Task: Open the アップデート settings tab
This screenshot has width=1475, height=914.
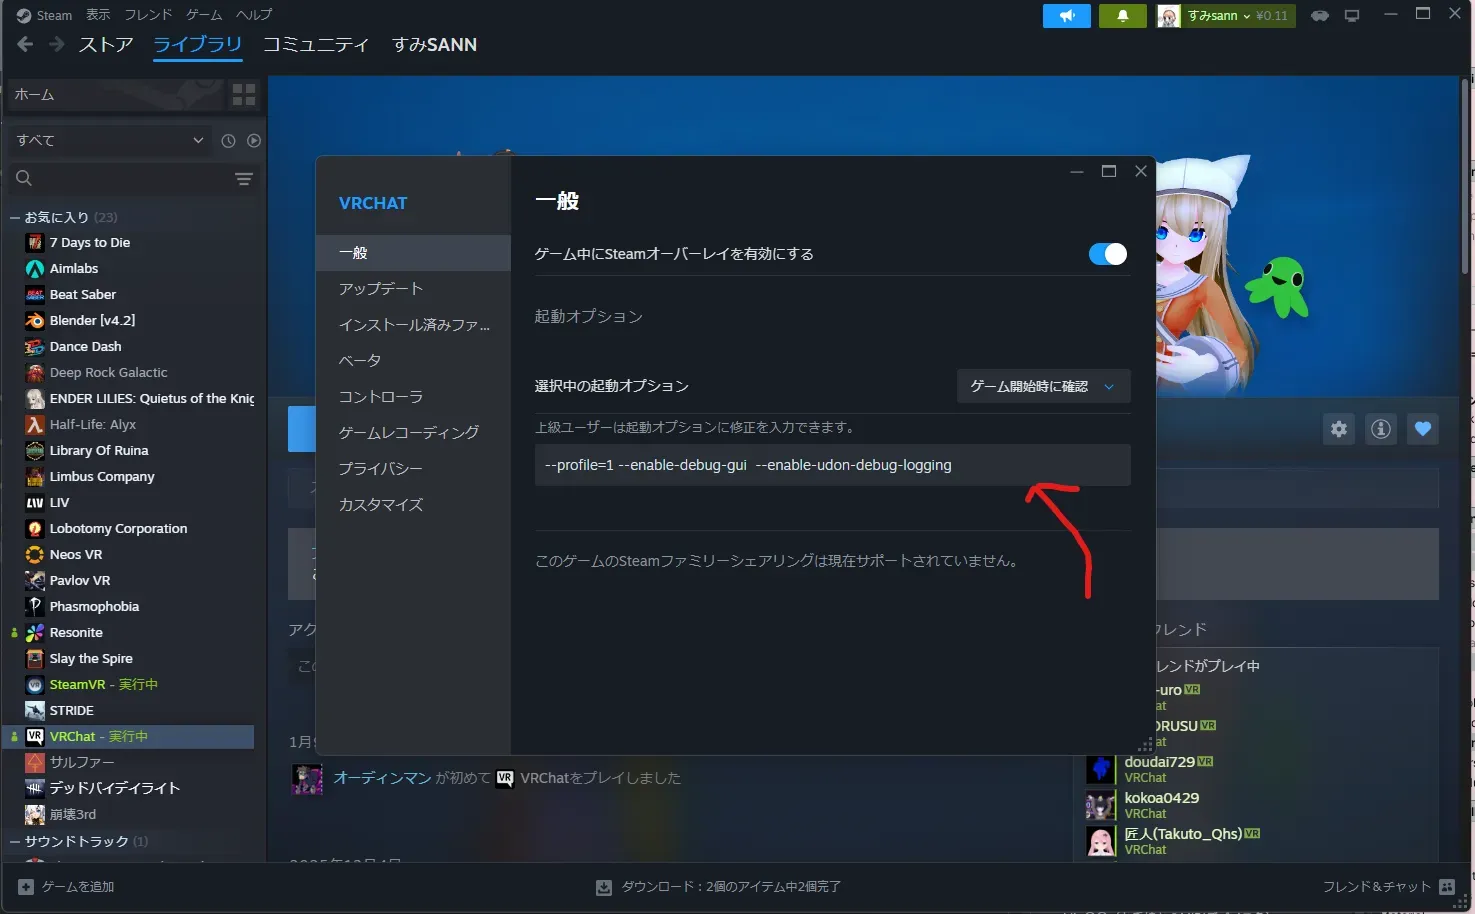Action: point(381,289)
